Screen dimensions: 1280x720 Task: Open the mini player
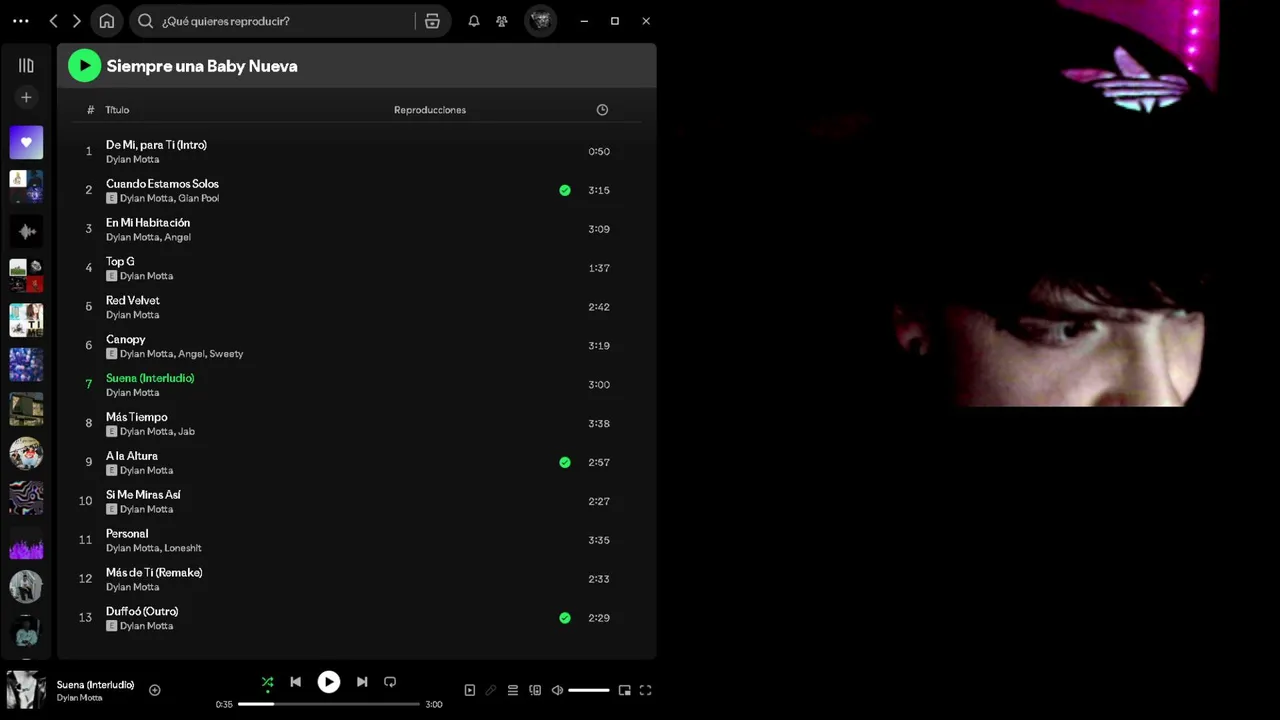[x=625, y=690]
